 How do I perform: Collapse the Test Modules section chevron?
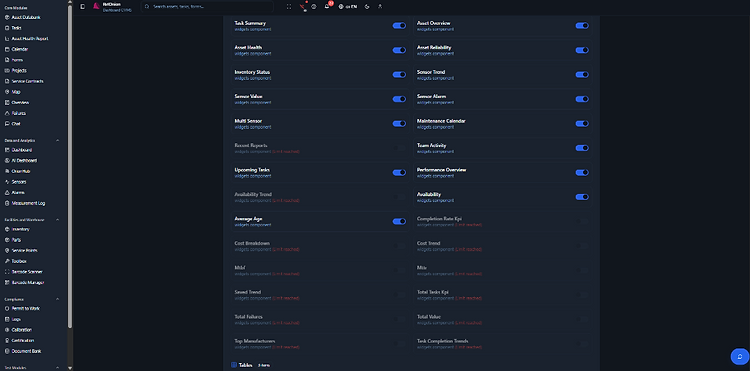[x=58, y=368]
